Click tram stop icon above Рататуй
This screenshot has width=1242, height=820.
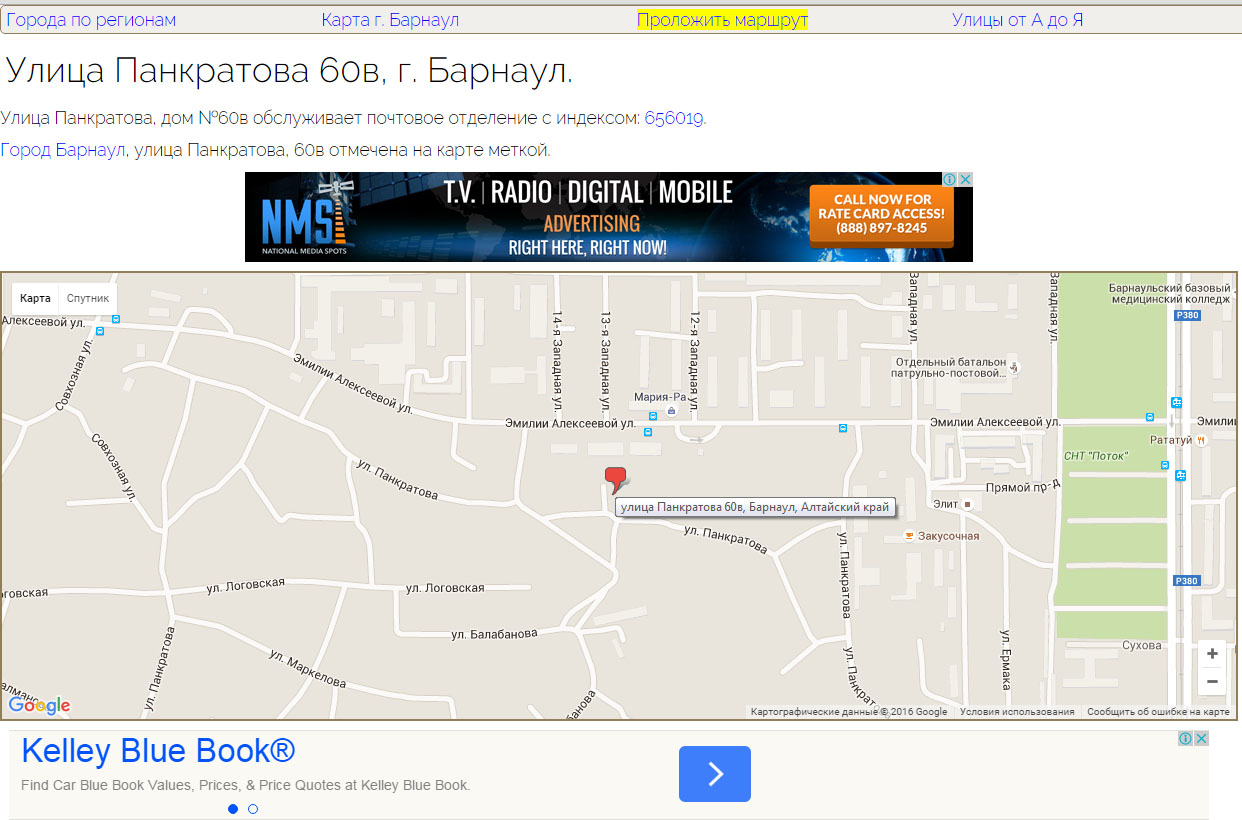(x=1177, y=402)
